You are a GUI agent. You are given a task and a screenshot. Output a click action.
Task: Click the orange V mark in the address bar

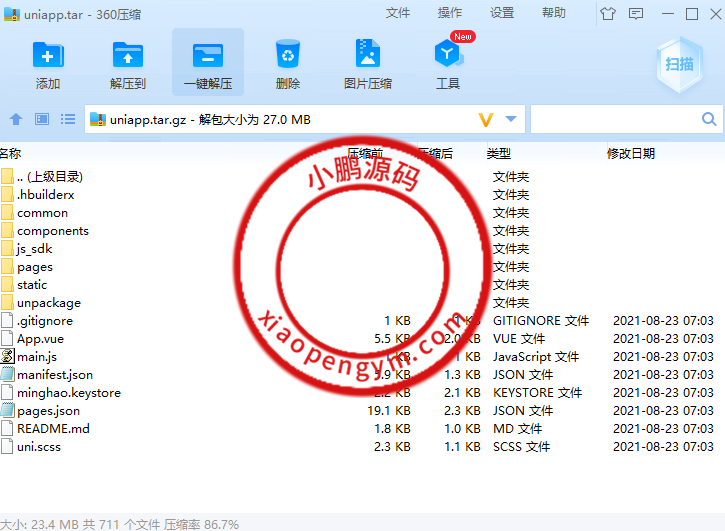pos(486,119)
